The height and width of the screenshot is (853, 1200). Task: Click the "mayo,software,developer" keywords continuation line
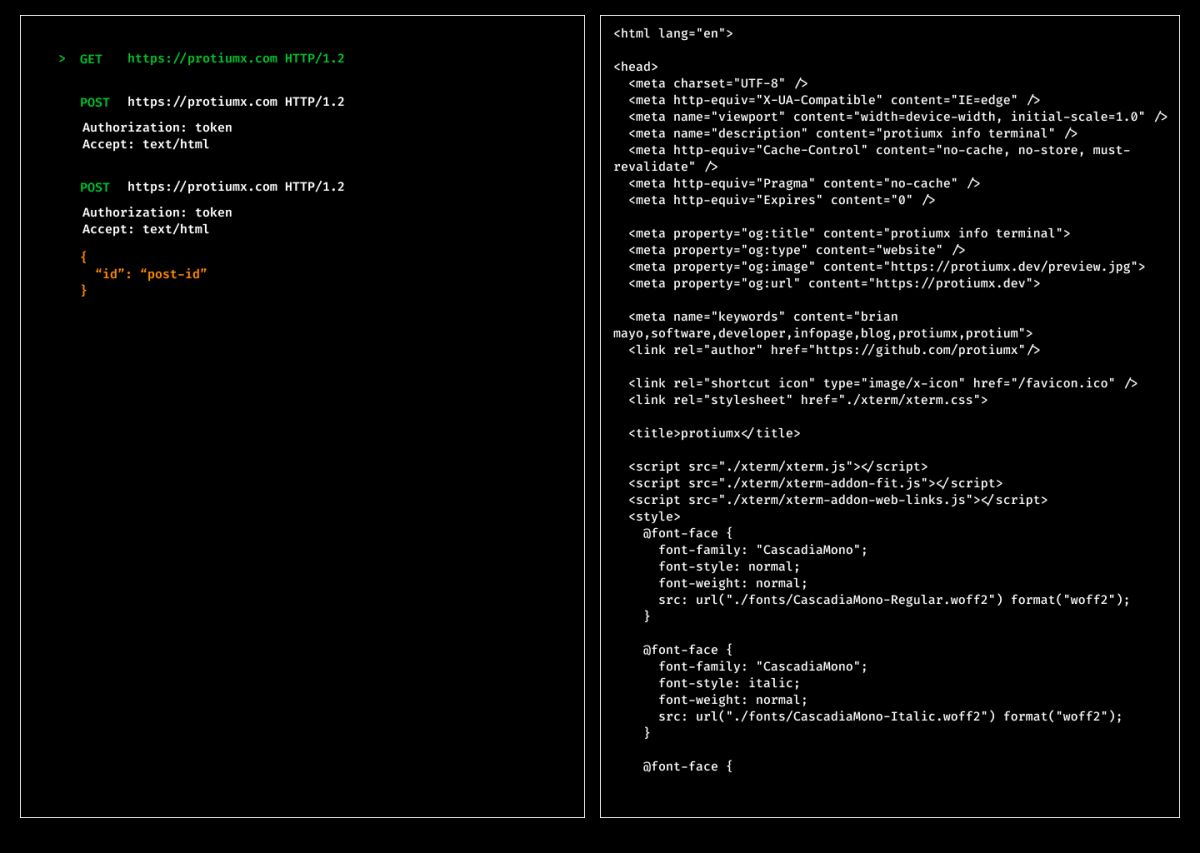pyautogui.click(x=823, y=333)
